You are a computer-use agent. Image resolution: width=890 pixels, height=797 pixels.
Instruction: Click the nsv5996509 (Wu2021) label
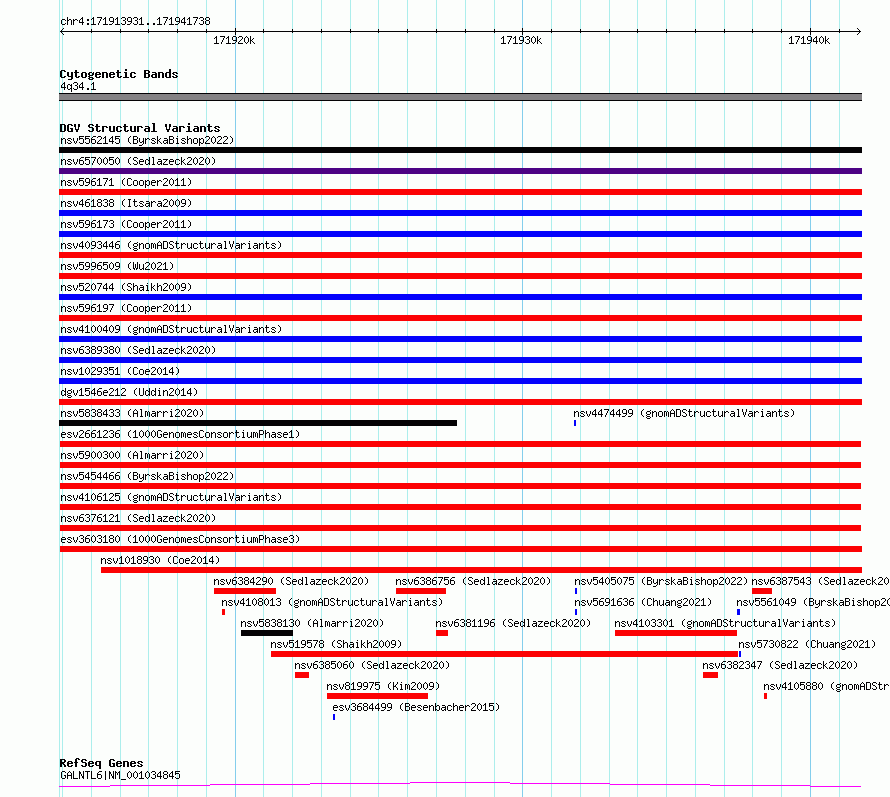[117, 266]
